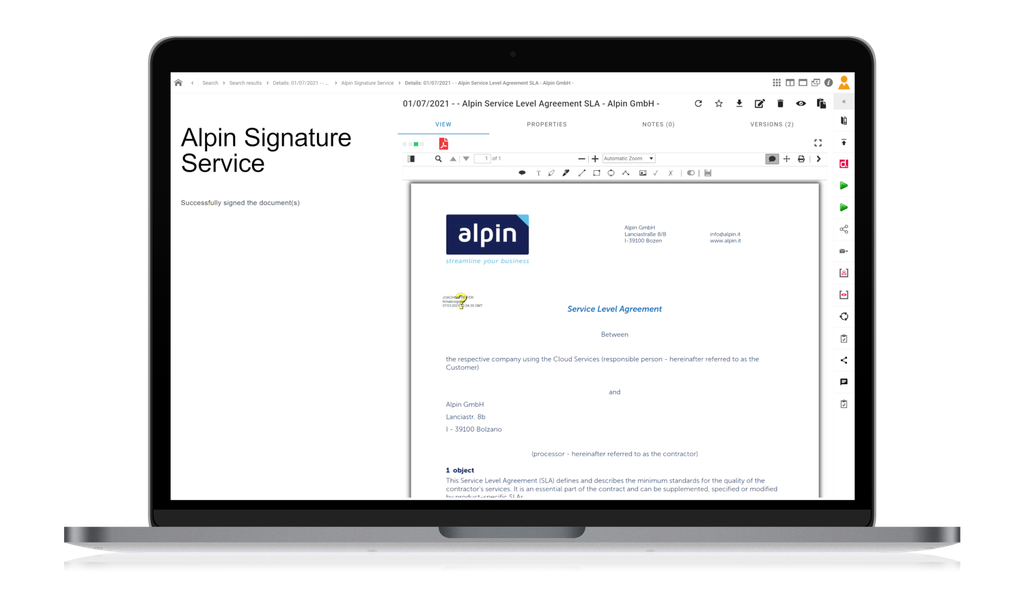
Task: Toggle the annotation visibility switch
Action: click(x=690, y=173)
